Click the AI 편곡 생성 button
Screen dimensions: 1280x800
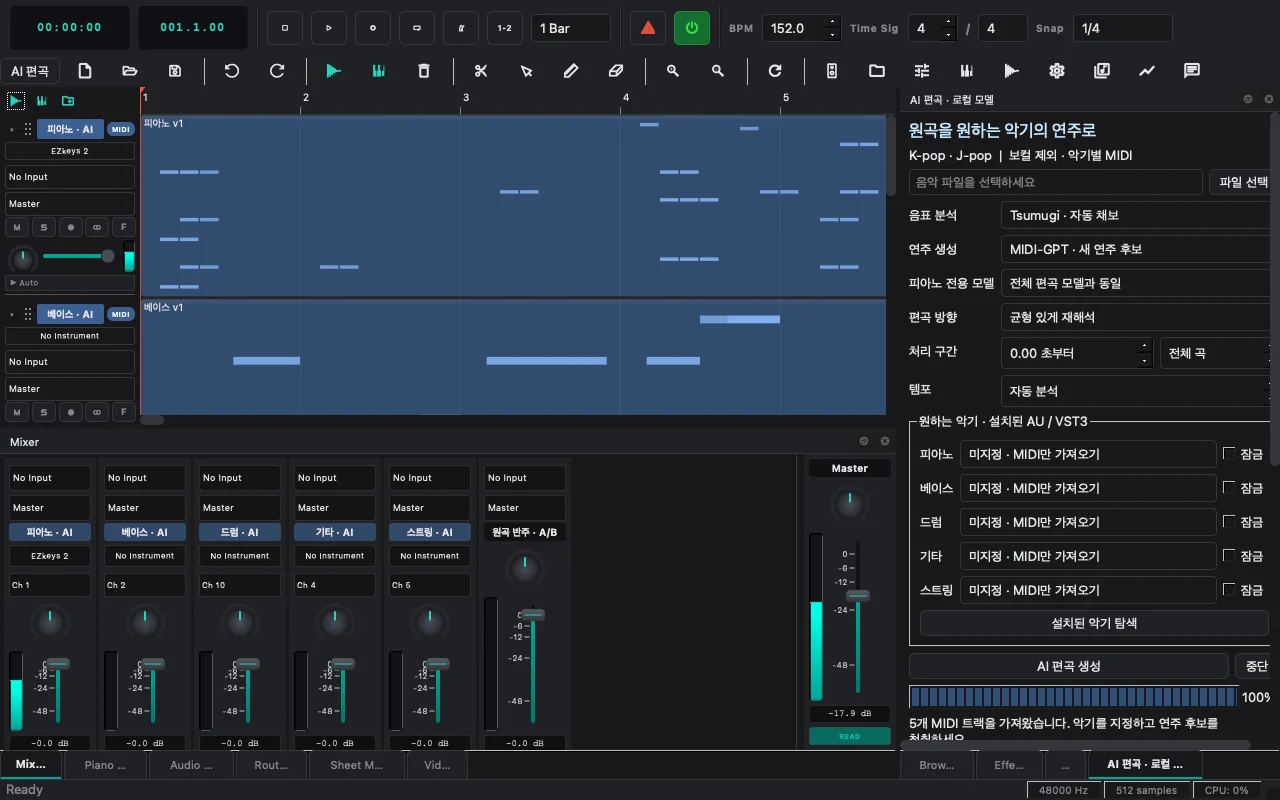point(1069,666)
